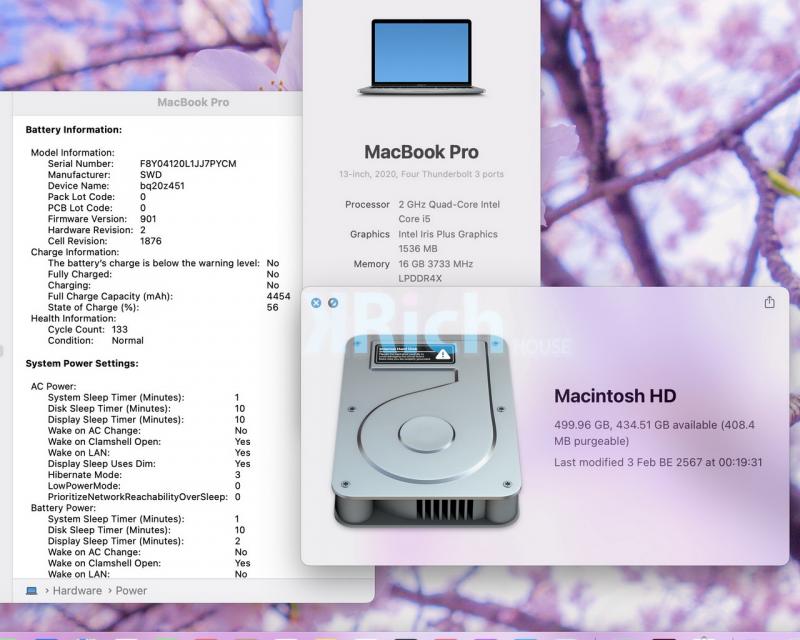Click the computer icon in the path bar
The width and height of the screenshot is (800, 640).
pos(32,590)
